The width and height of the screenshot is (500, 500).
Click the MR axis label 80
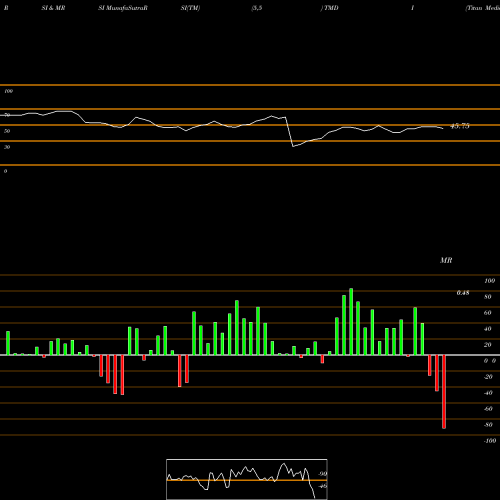(x=488, y=297)
